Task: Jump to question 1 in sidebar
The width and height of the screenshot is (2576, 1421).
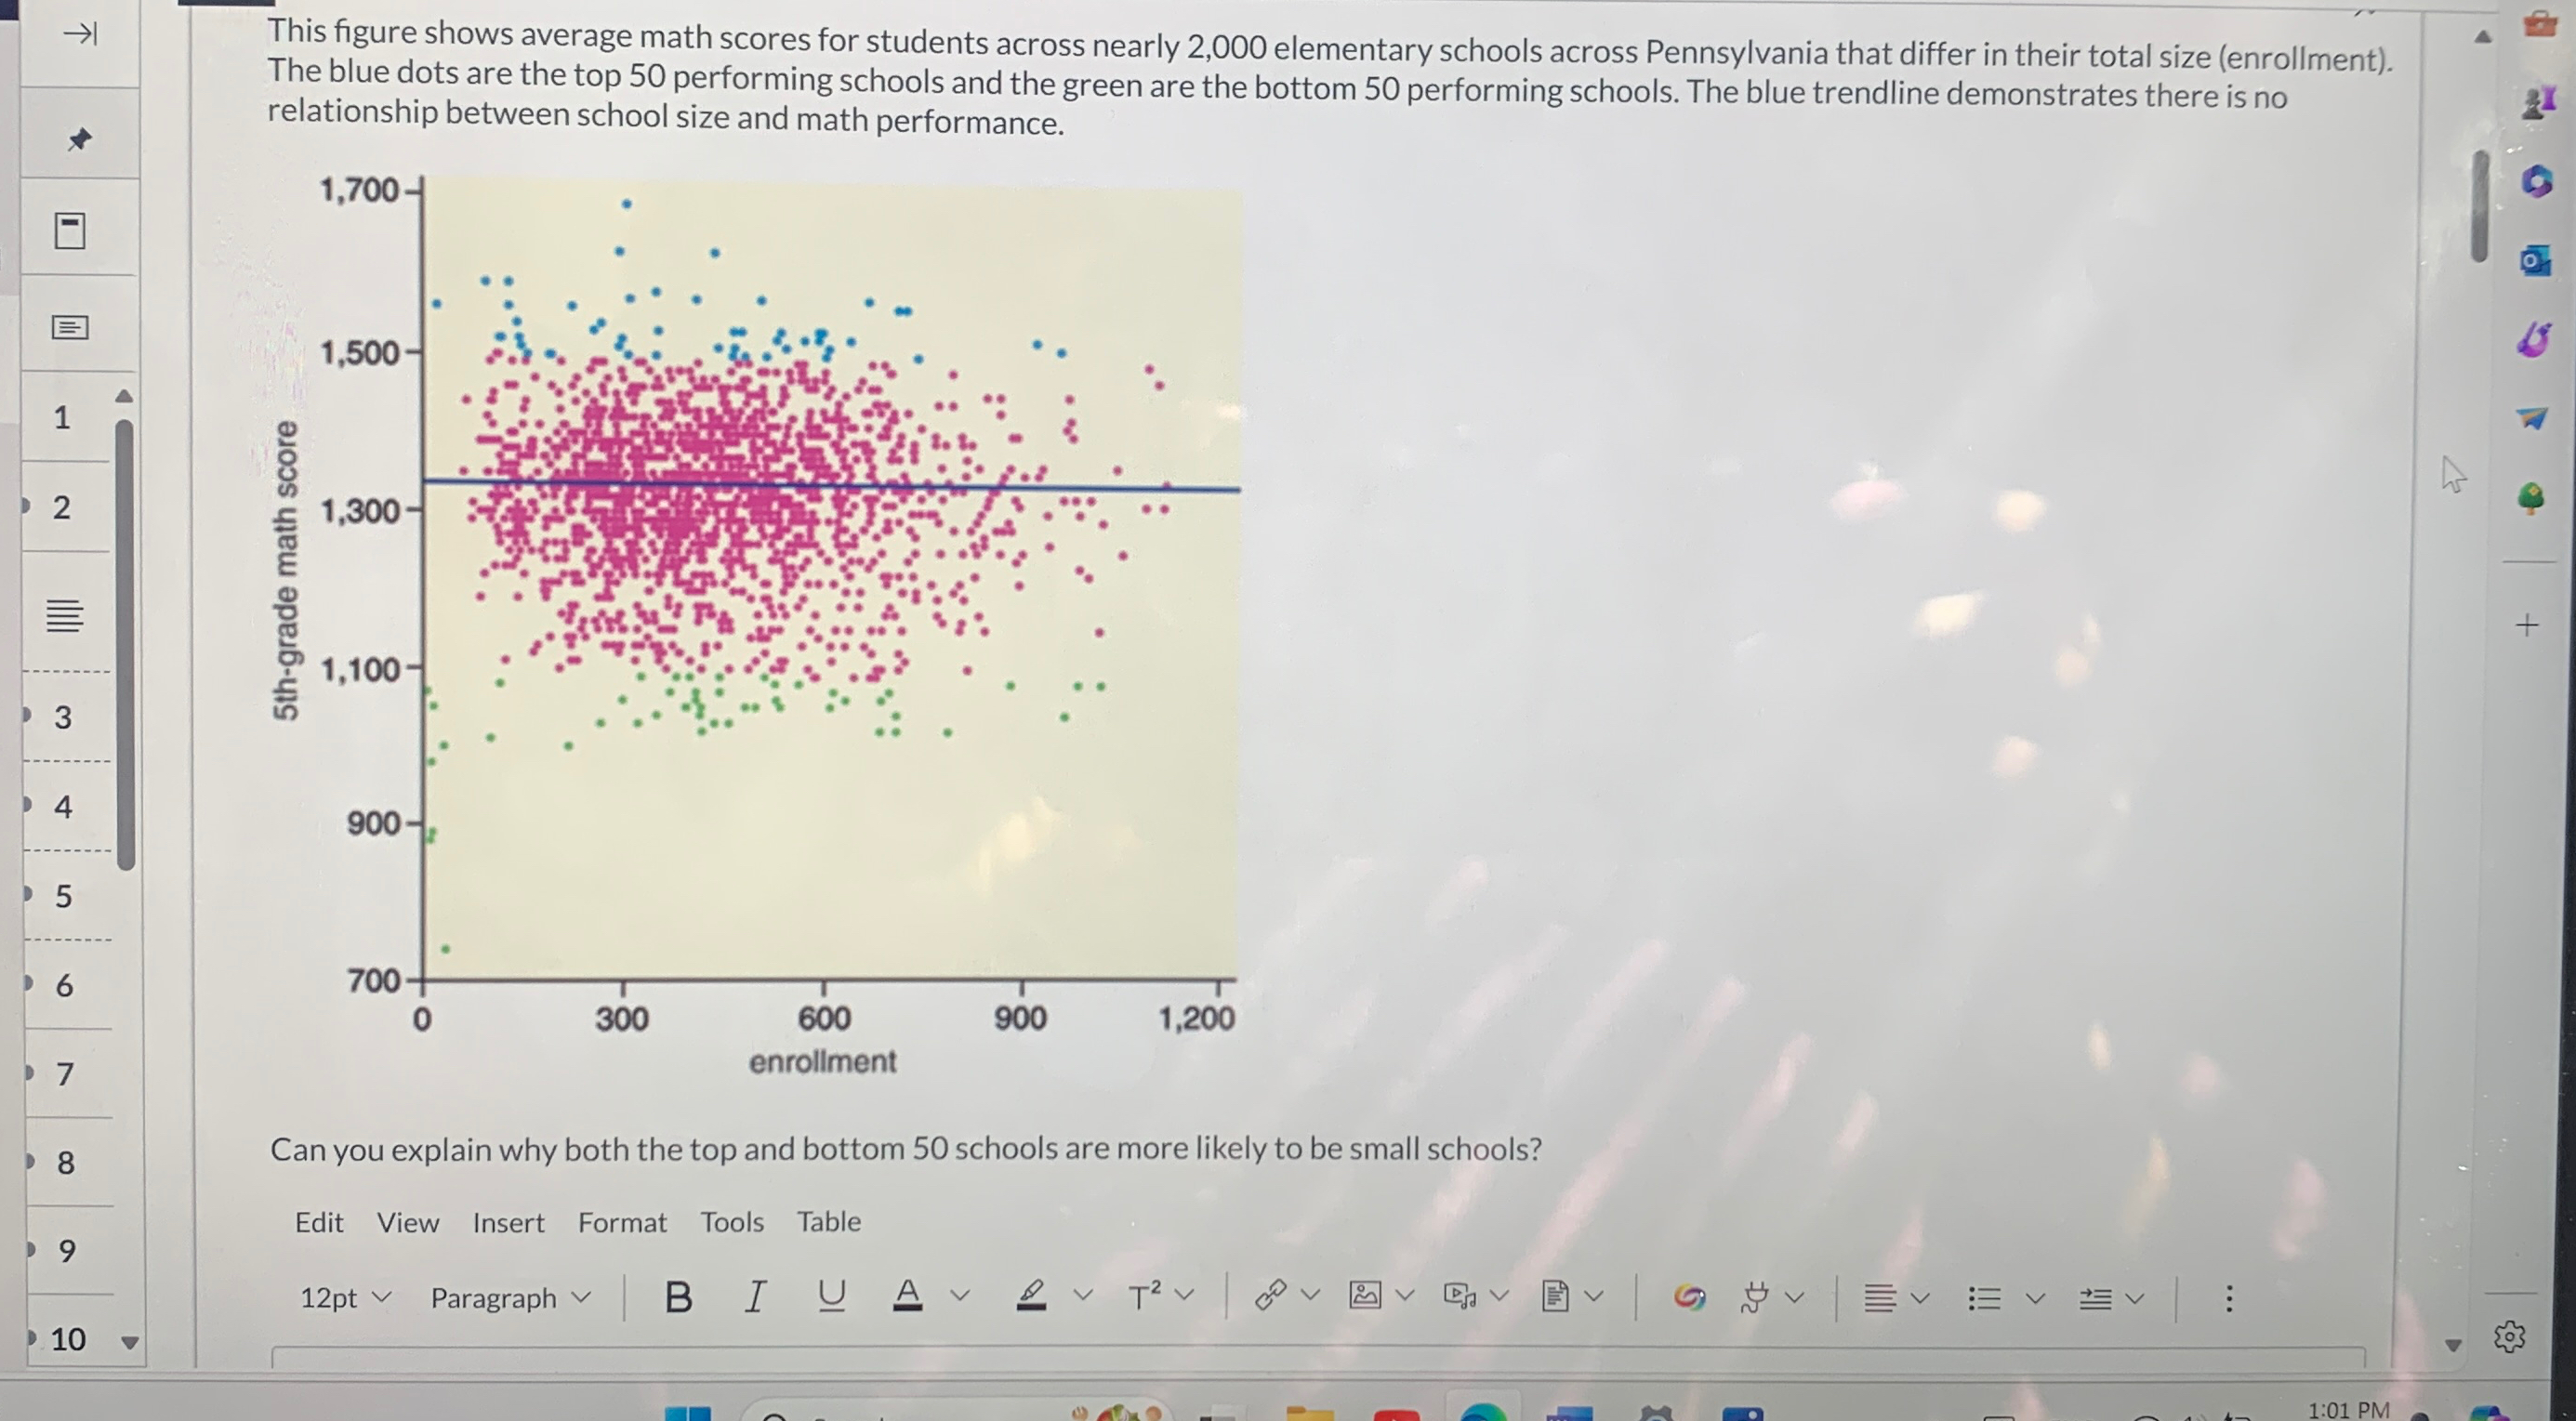Action: tap(63, 417)
